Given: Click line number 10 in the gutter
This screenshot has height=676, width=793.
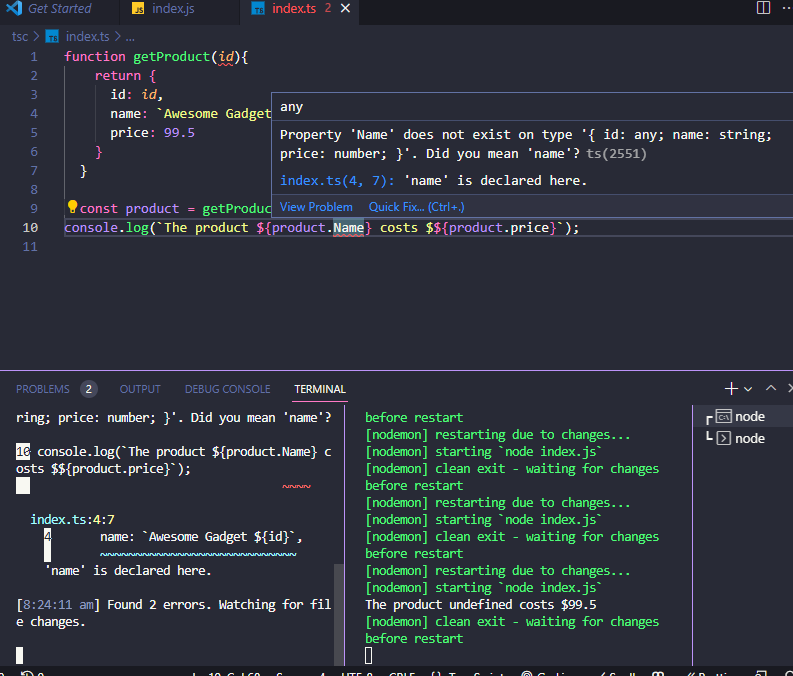Looking at the screenshot, I should (x=30, y=228).
